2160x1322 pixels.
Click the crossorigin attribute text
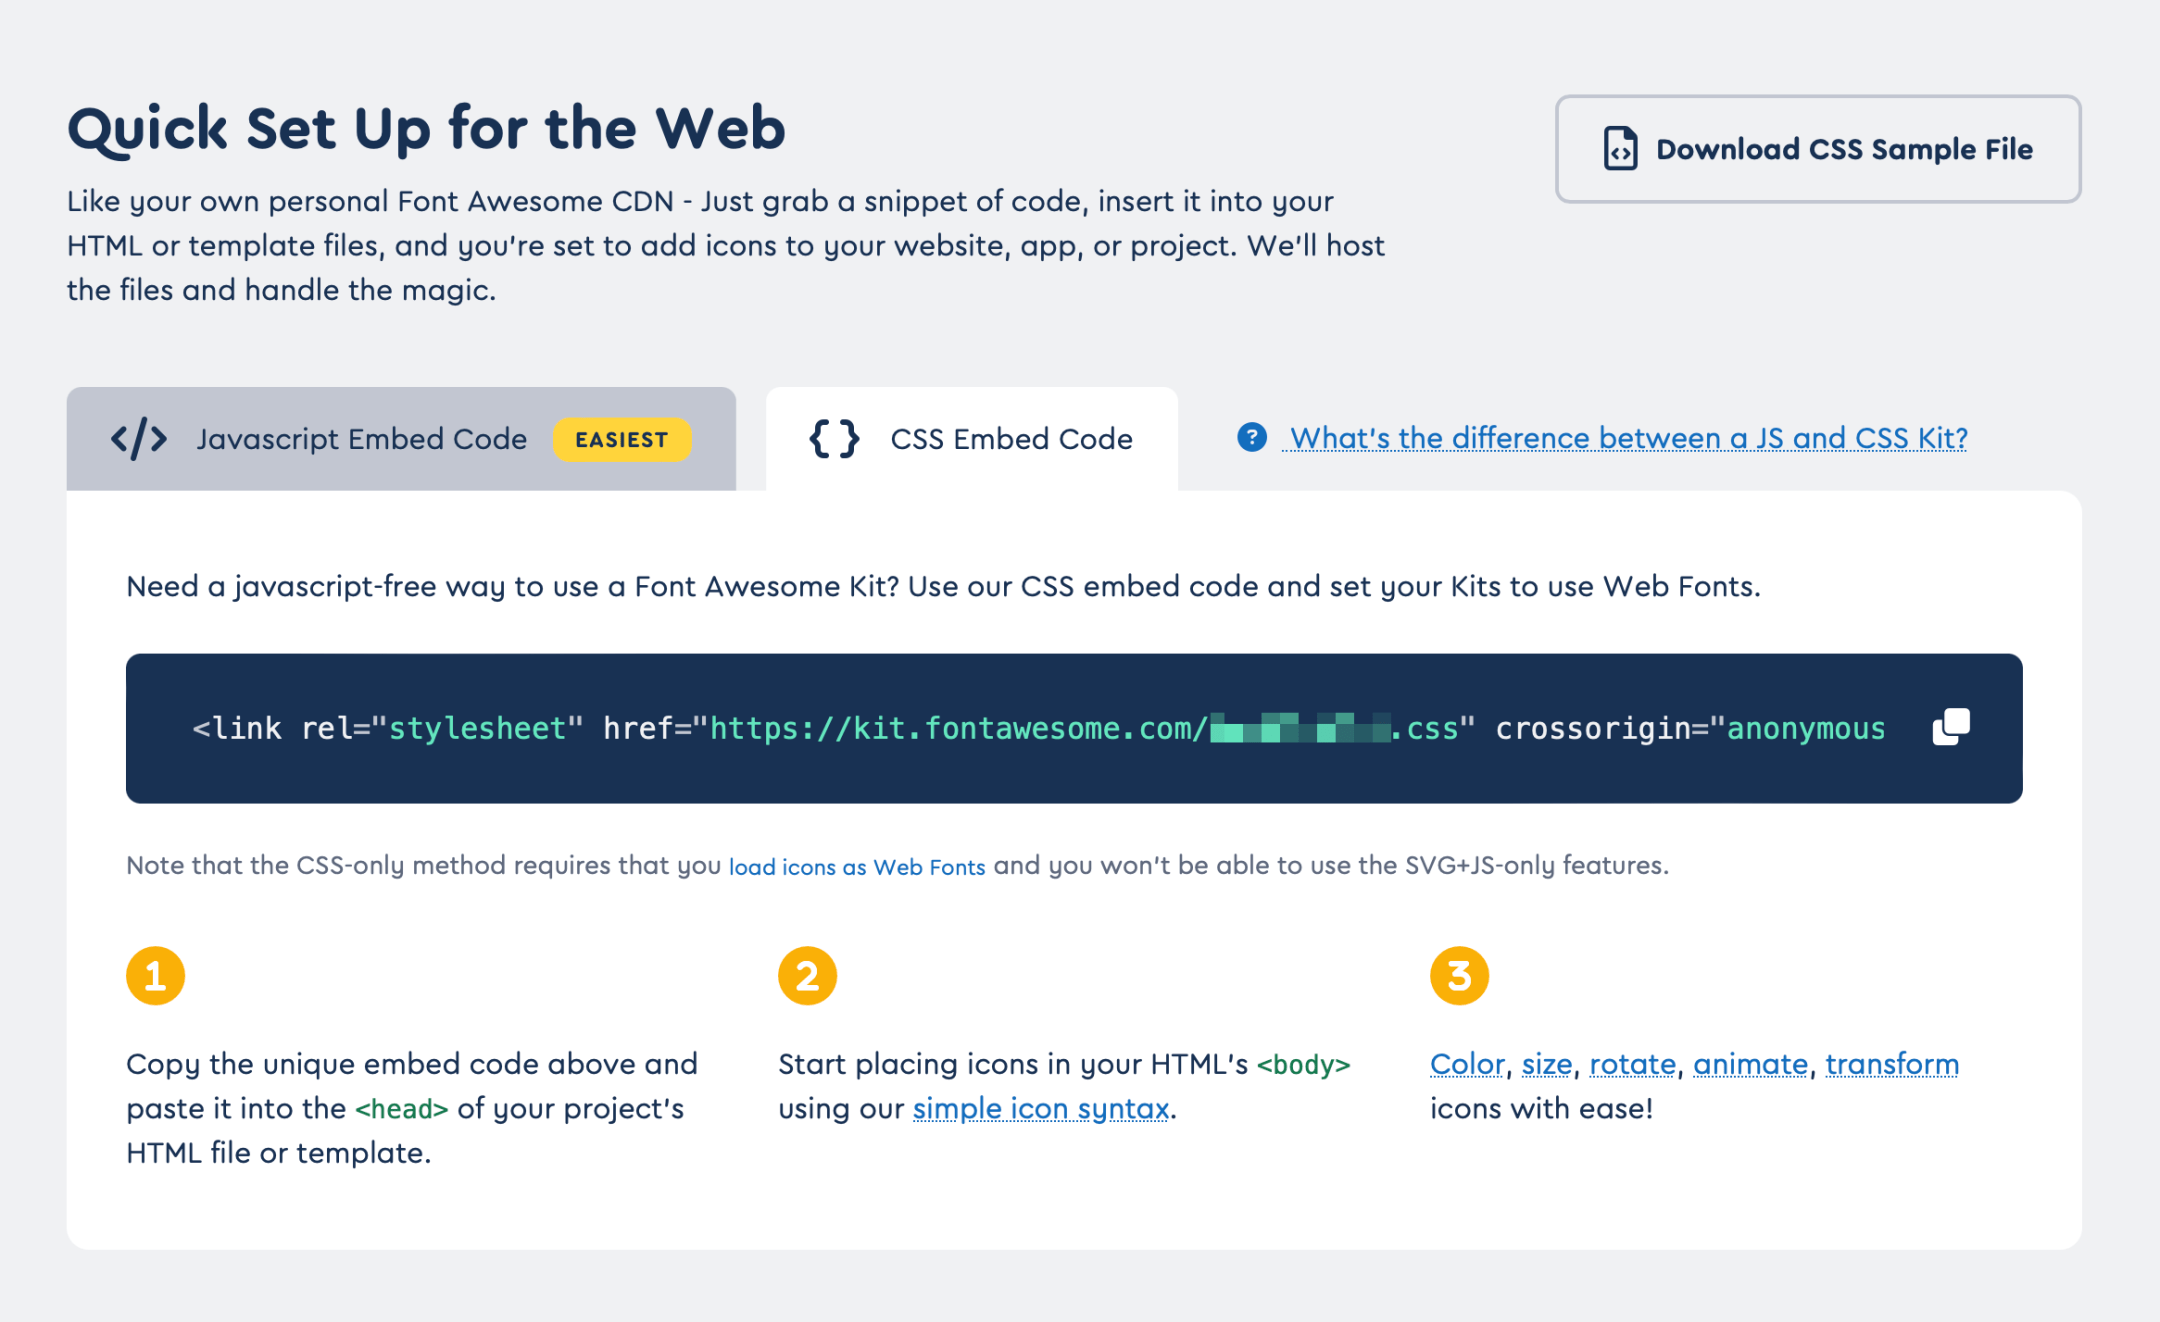(1690, 728)
